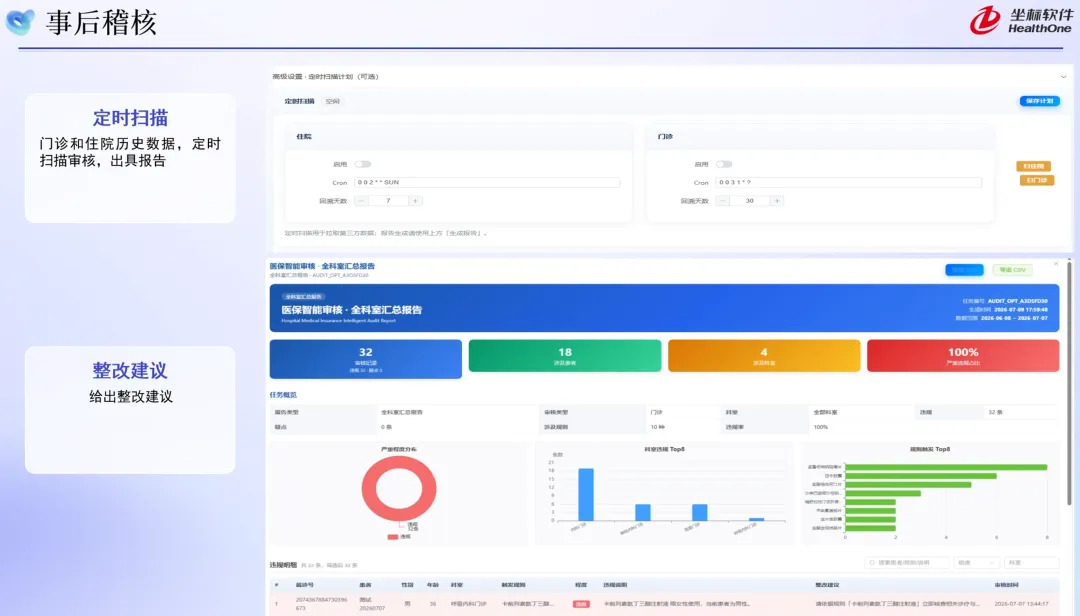
Task: Click the 门诊 回溯天数 value 30
Action: coord(749,201)
